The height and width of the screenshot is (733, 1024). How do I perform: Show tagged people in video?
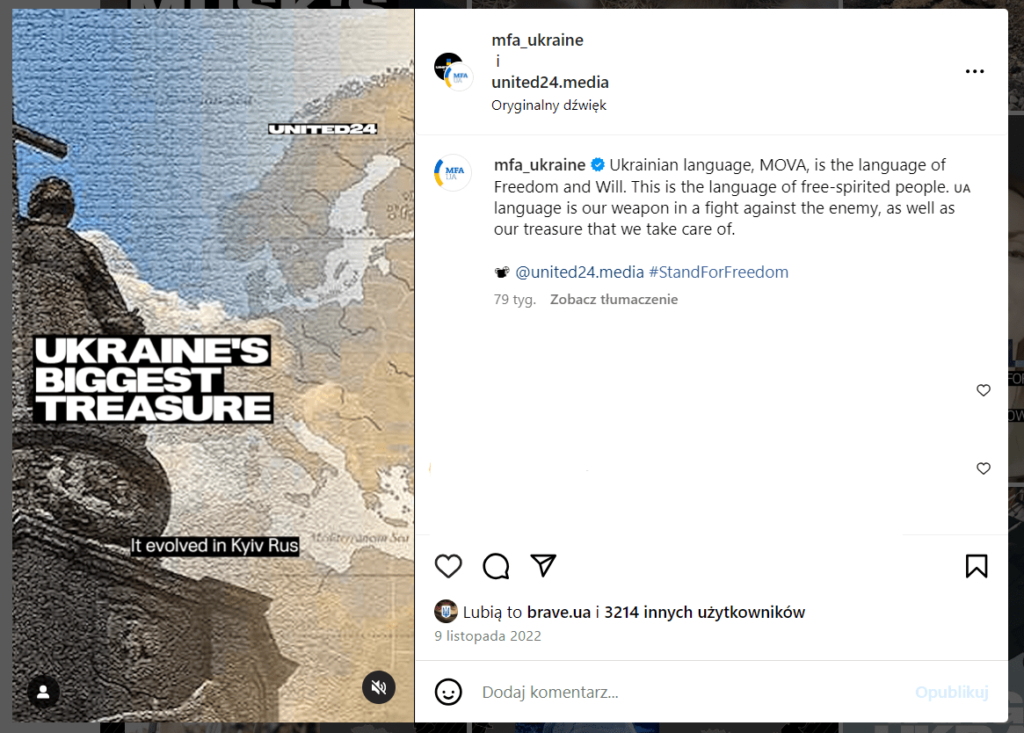tap(43, 692)
